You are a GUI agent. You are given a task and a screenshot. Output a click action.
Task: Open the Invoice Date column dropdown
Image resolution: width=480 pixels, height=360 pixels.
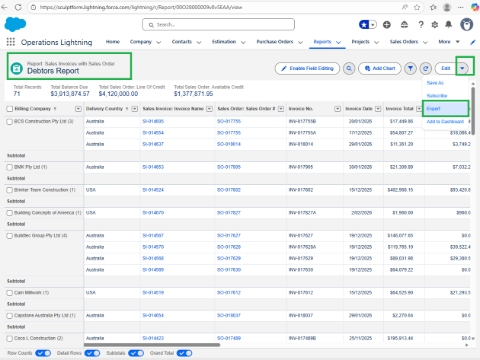[378, 109]
